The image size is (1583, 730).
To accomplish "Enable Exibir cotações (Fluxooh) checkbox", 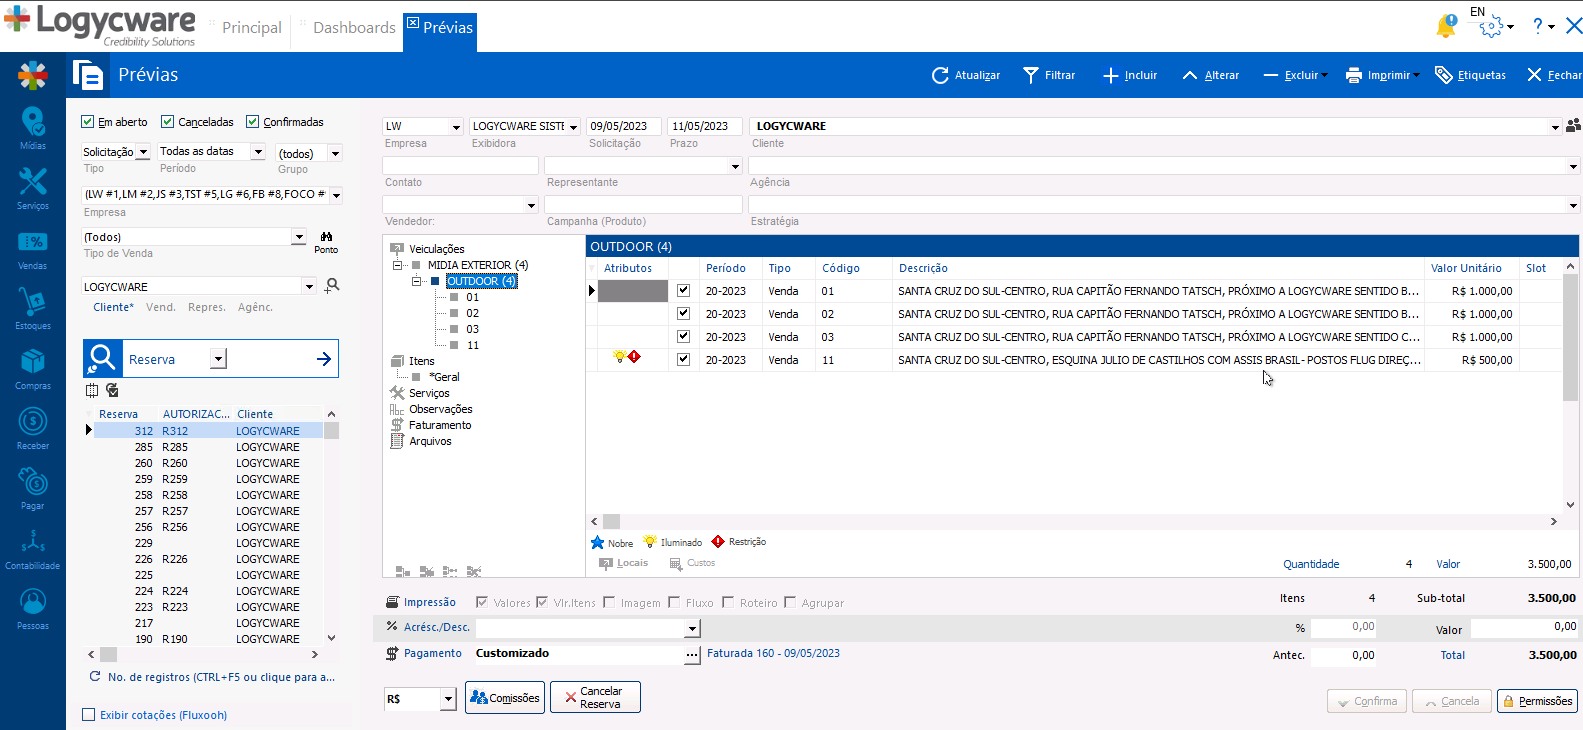I will pyautogui.click(x=89, y=715).
